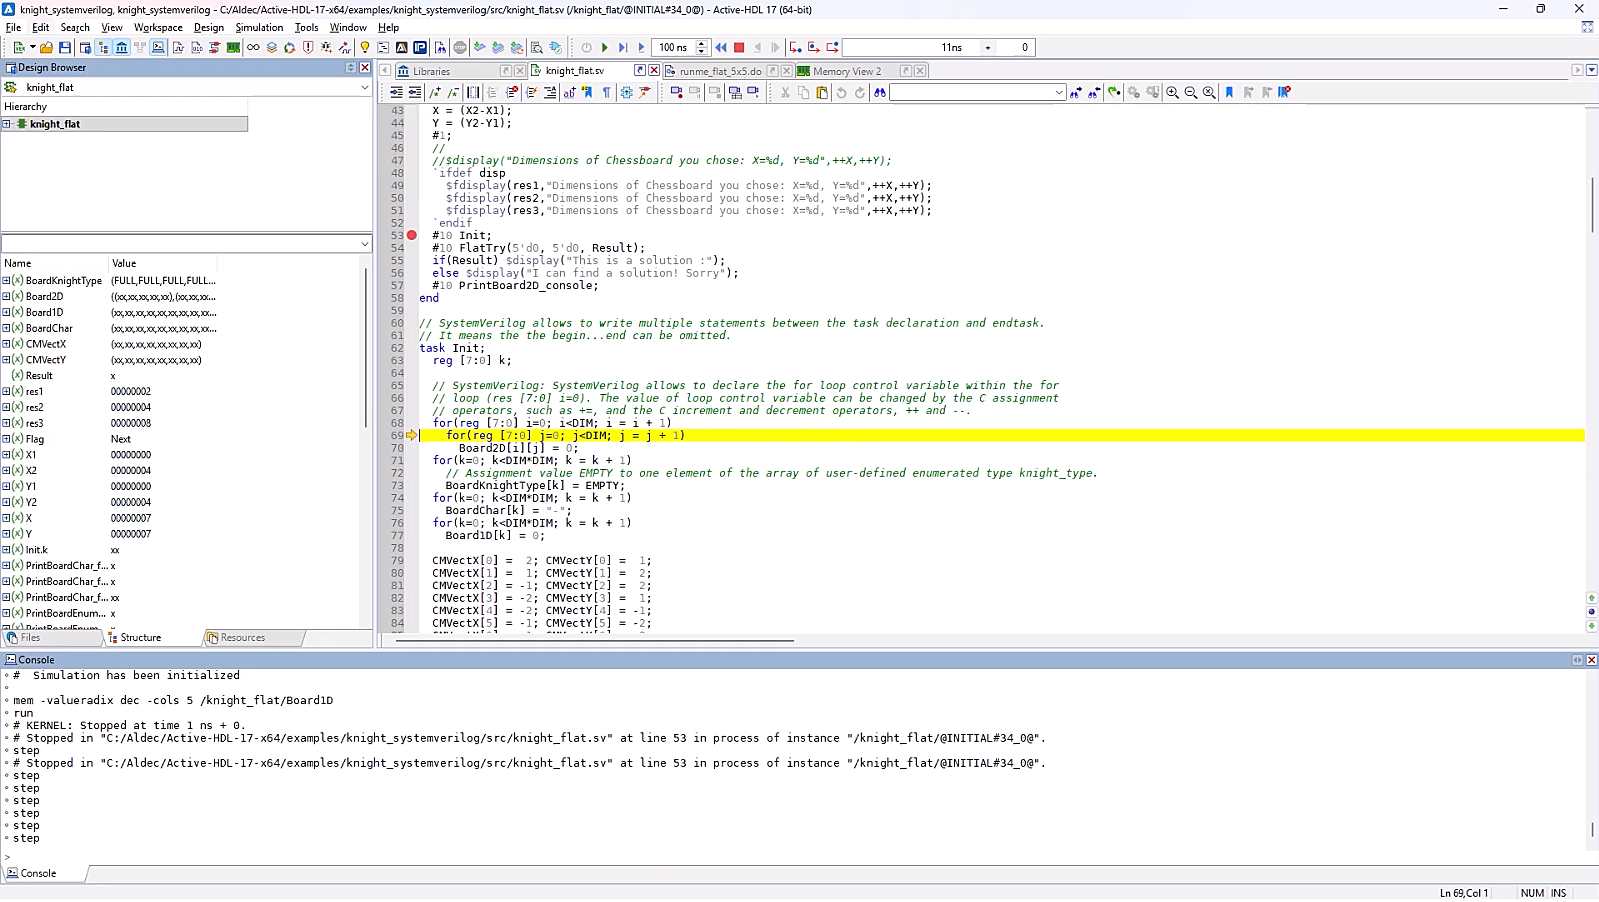Open a file with the folder icon
This screenshot has width=1599, height=902.
[x=46, y=47]
